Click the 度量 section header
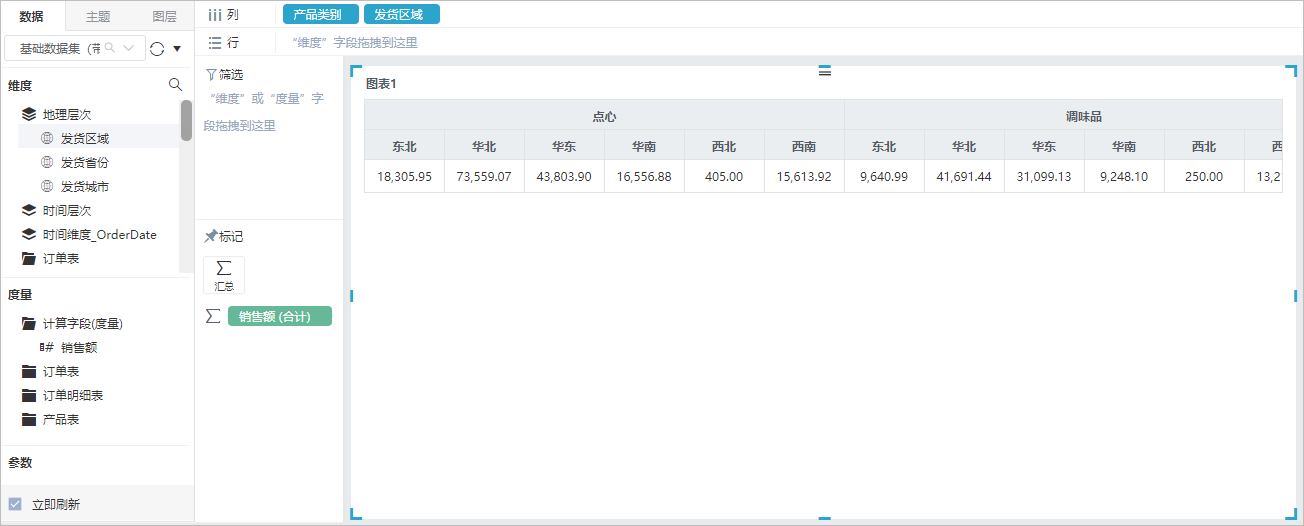Screen dimensions: 1304x526 (20, 295)
